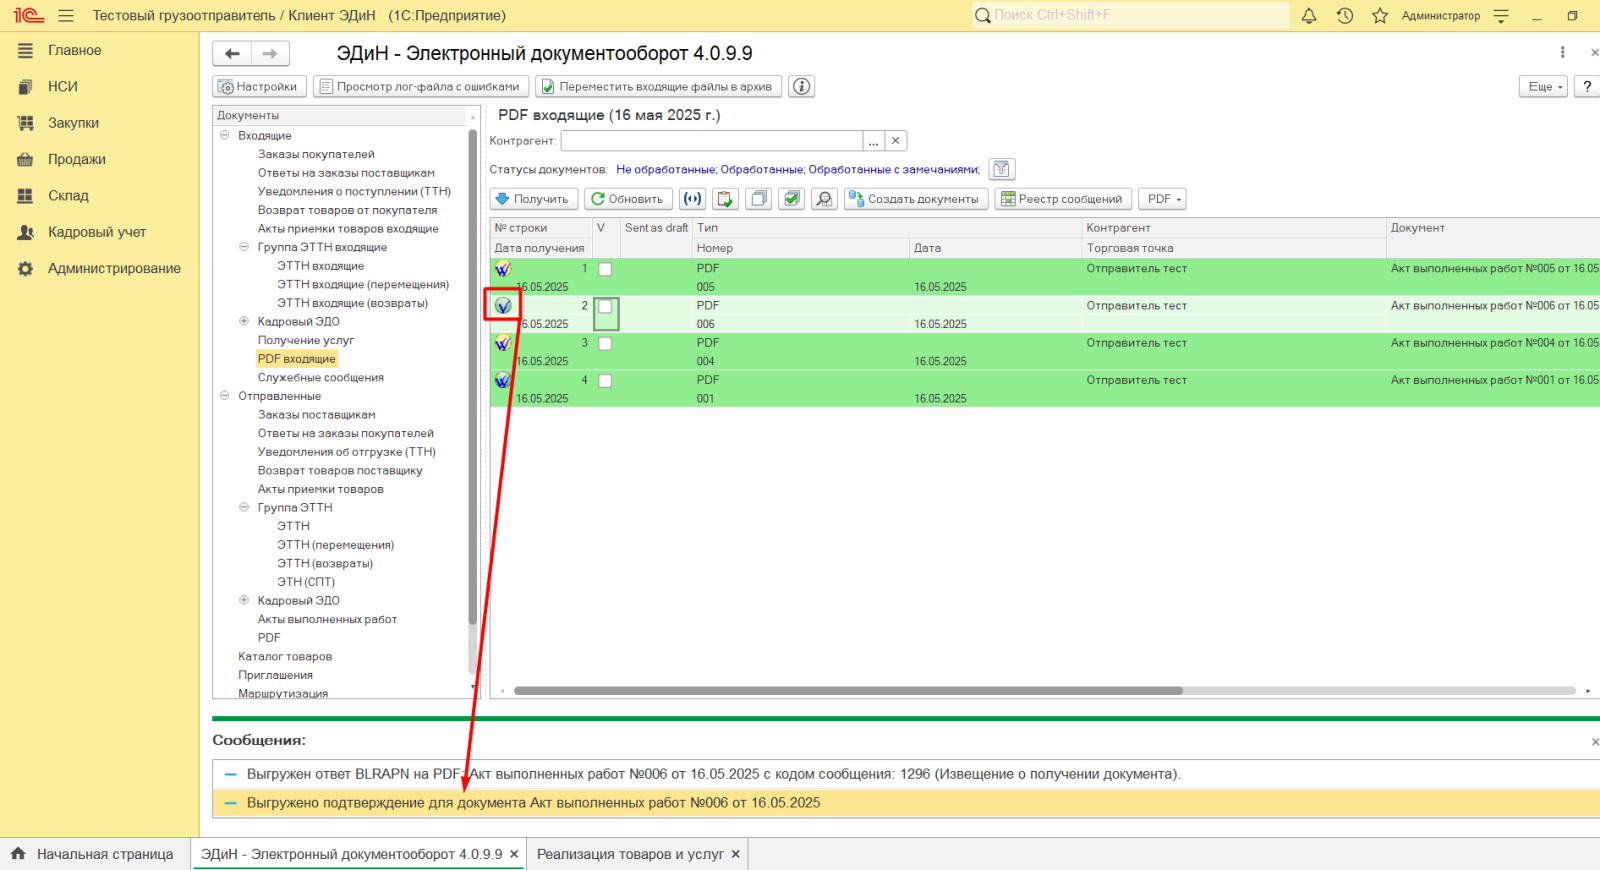Select Служебные сообщения tree item
The height and width of the screenshot is (870, 1600).
[321, 378]
